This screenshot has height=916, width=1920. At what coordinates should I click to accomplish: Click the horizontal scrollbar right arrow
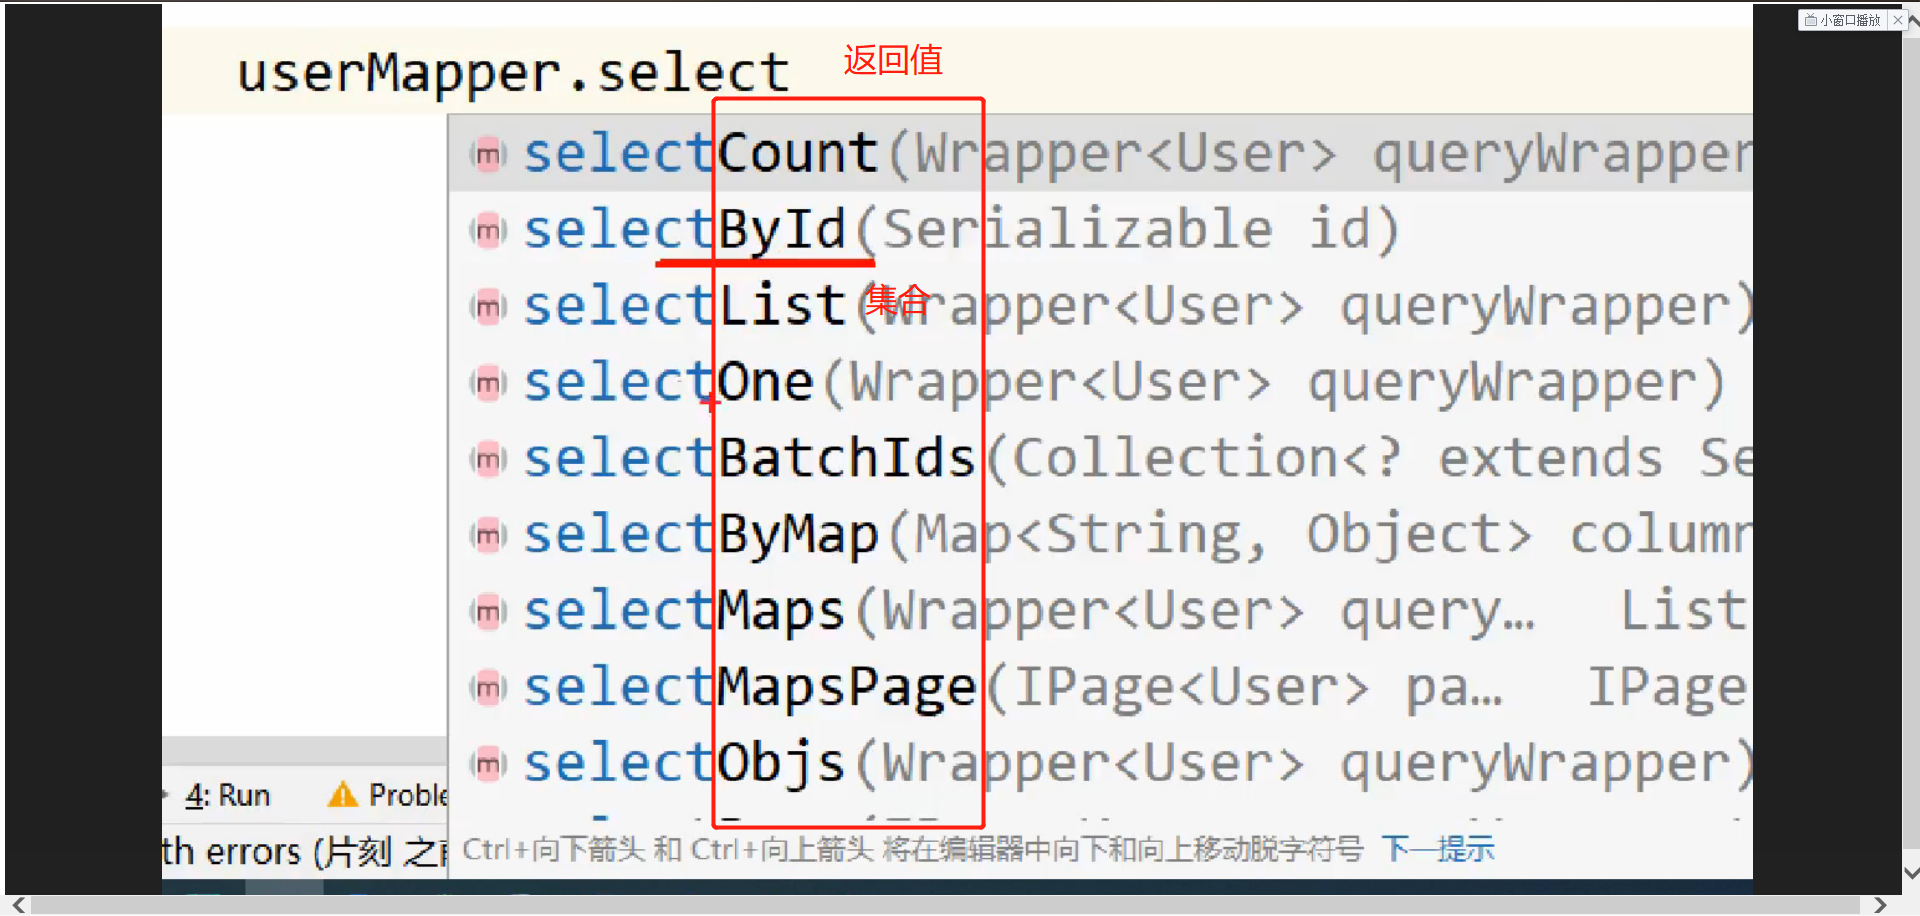pyautogui.click(x=1880, y=904)
